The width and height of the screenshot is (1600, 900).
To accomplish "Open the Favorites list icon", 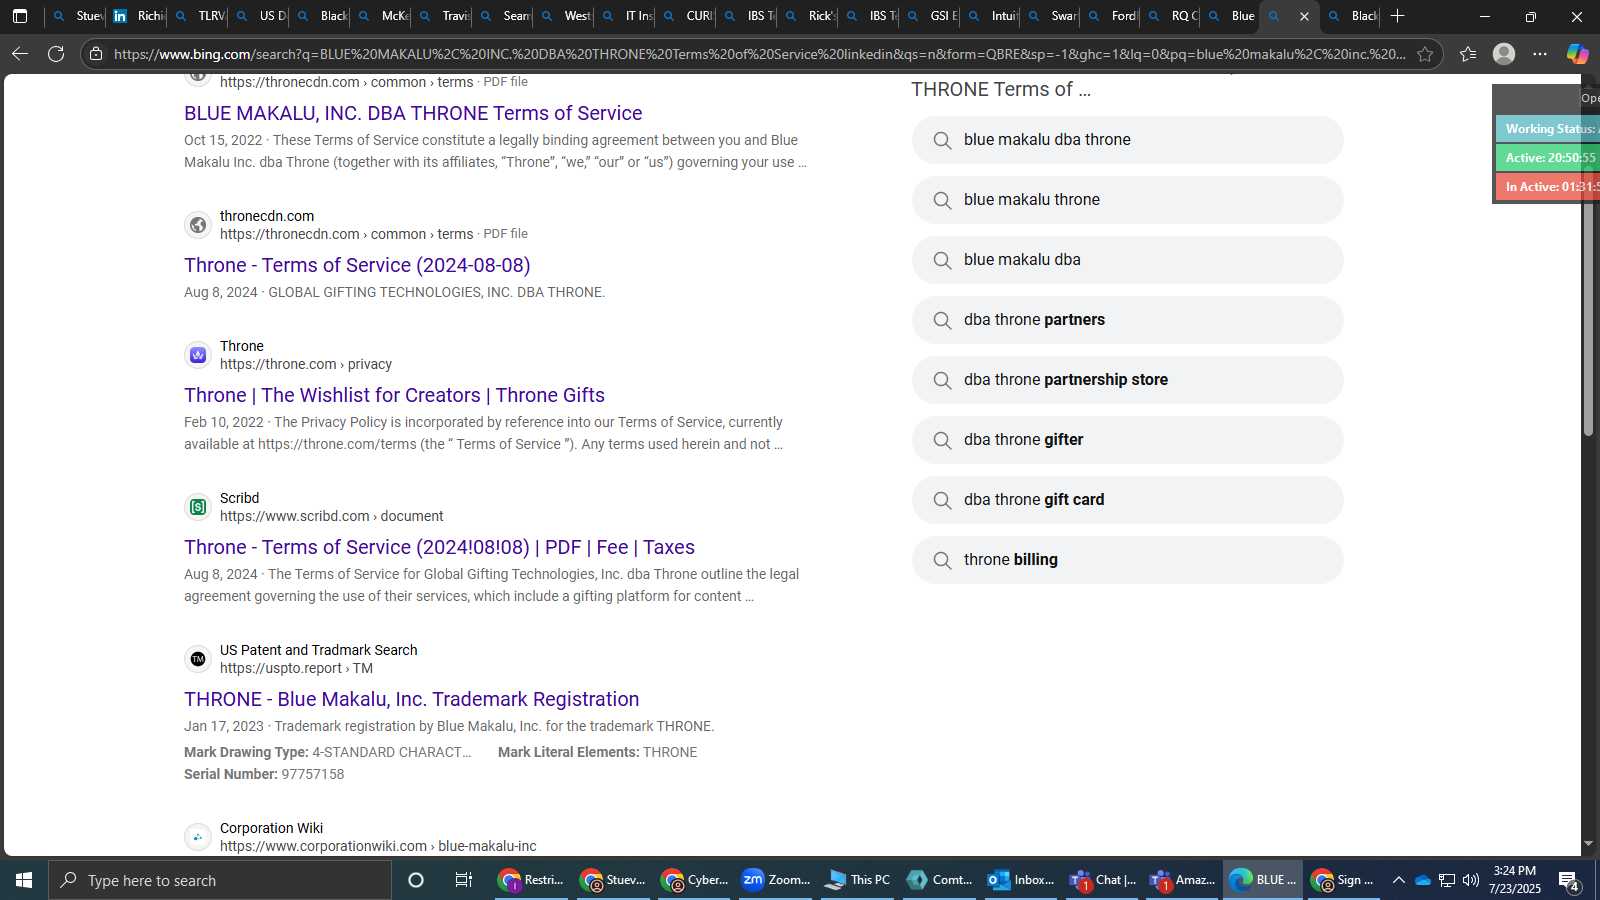I will 1468,54.
